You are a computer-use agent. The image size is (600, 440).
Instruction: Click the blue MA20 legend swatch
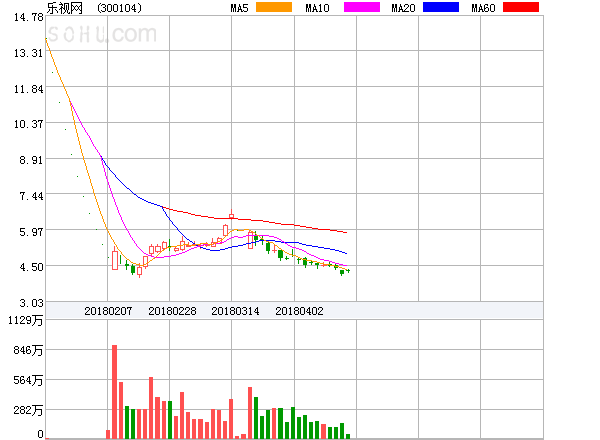441,7
